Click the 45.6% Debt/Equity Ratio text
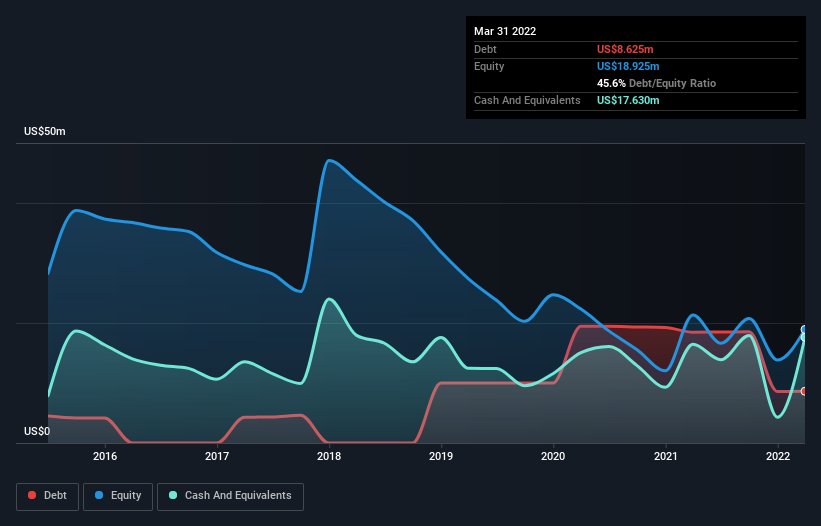Viewport: 821px width, 526px height. (x=656, y=83)
